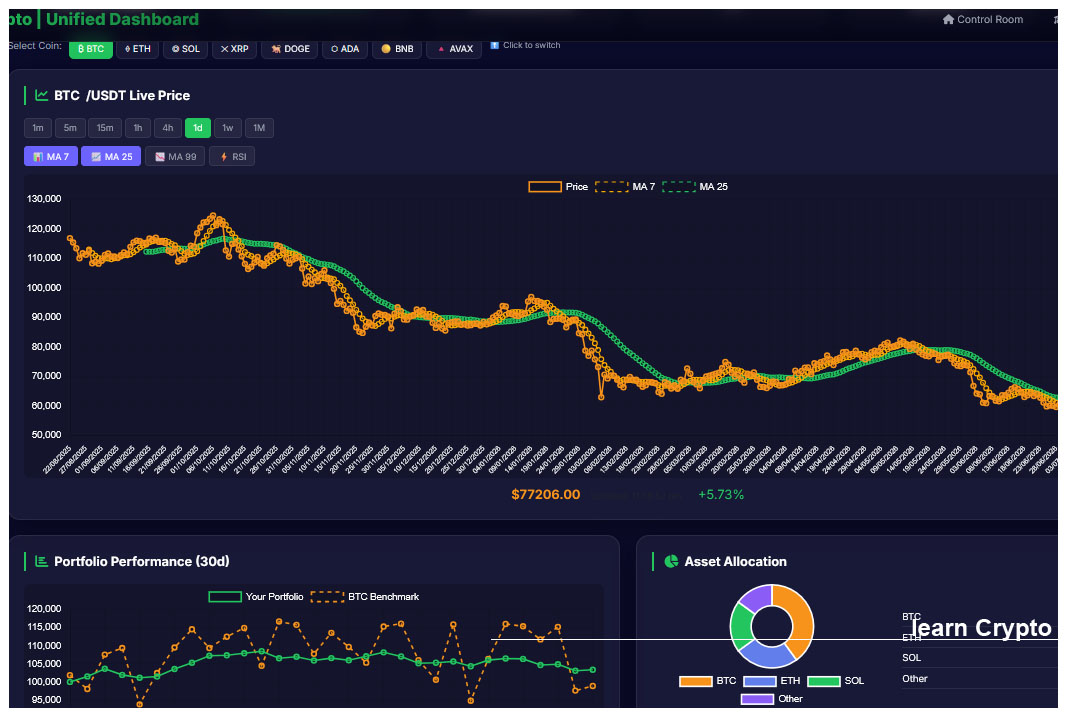
Task: Pick the ADA coin button
Action: (344, 49)
